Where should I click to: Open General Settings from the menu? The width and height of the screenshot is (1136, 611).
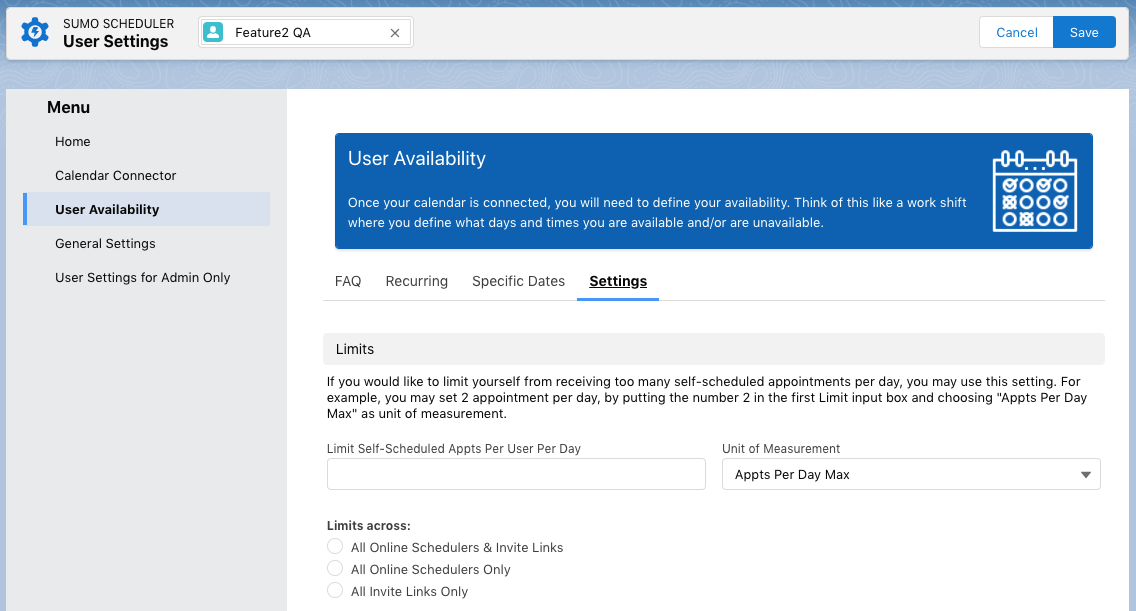pyautogui.click(x=105, y=243)
